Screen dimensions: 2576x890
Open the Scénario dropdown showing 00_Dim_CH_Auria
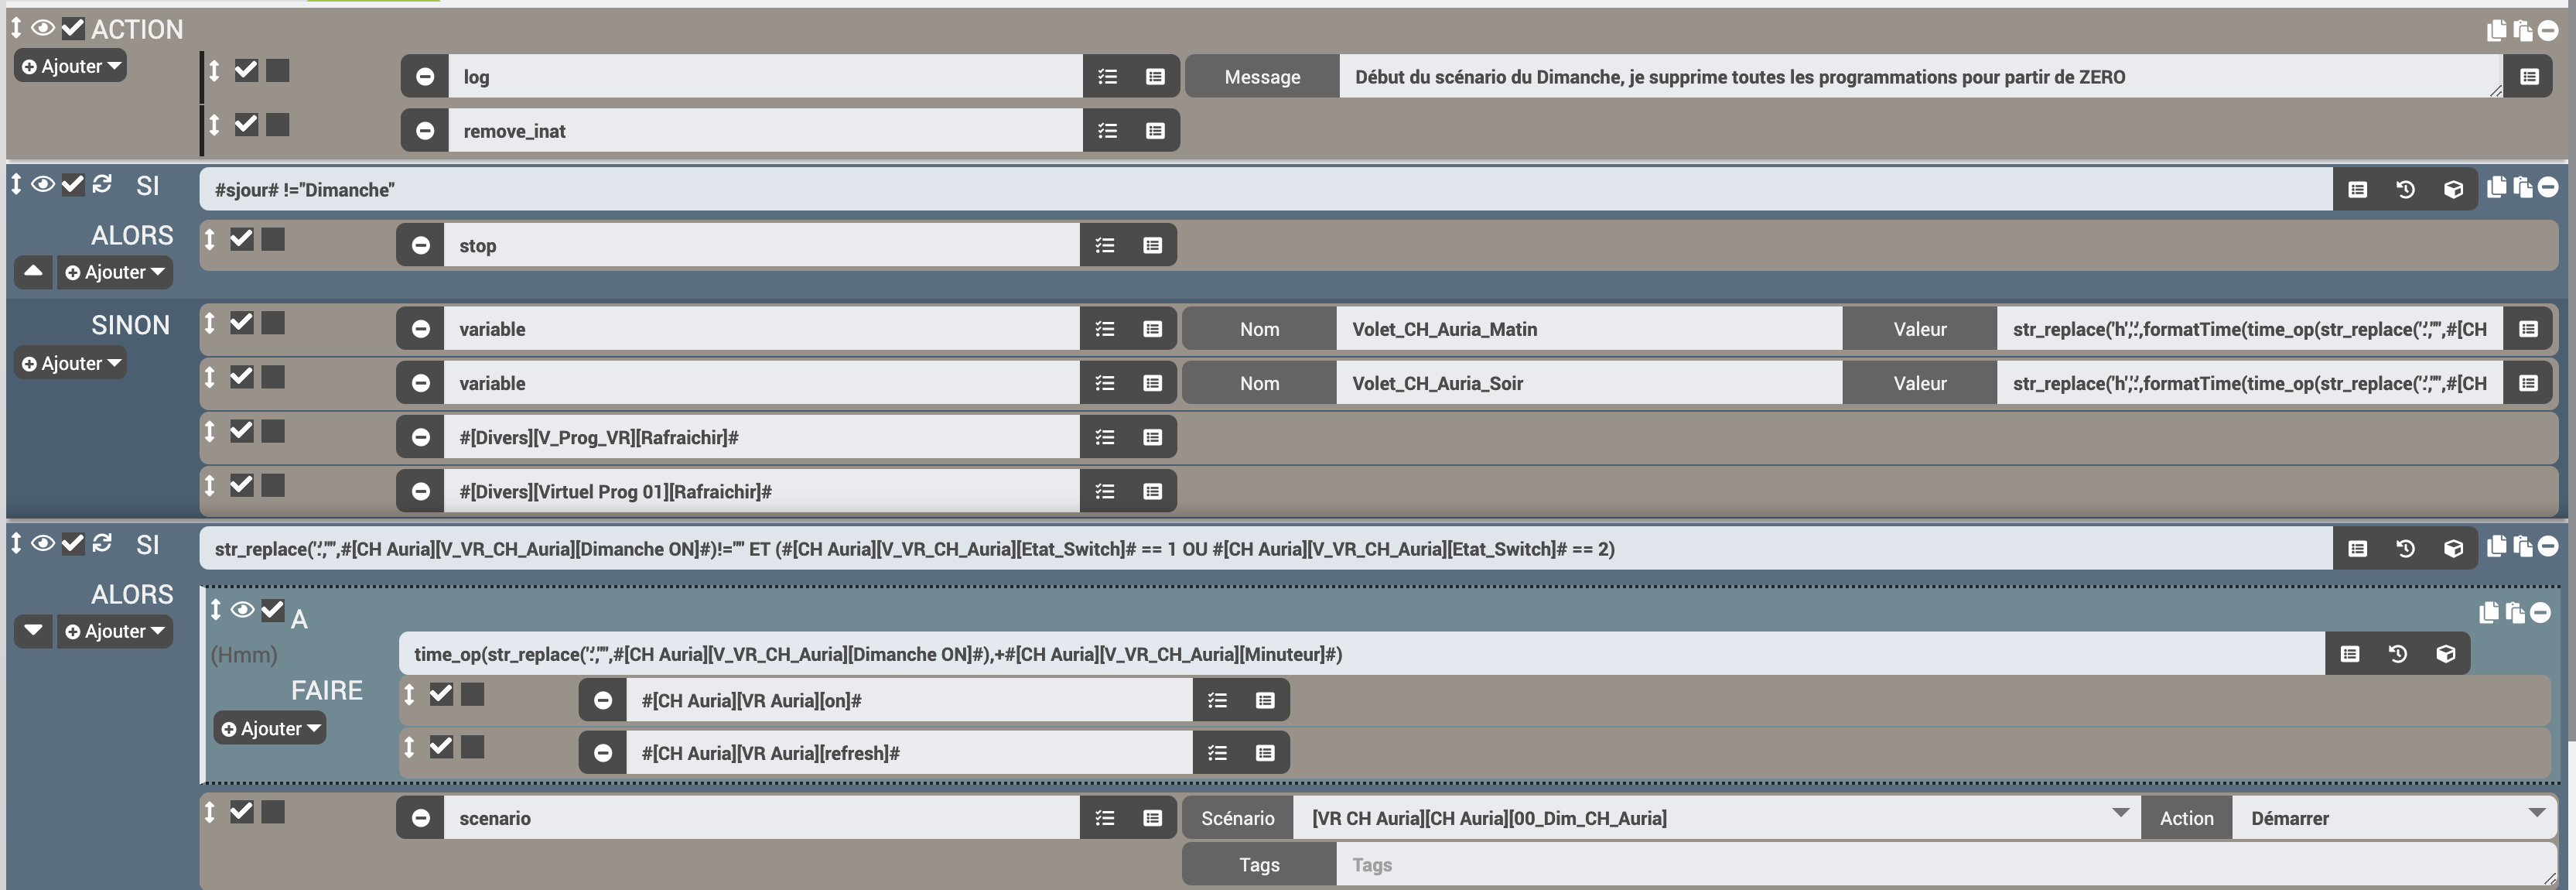1716,818
